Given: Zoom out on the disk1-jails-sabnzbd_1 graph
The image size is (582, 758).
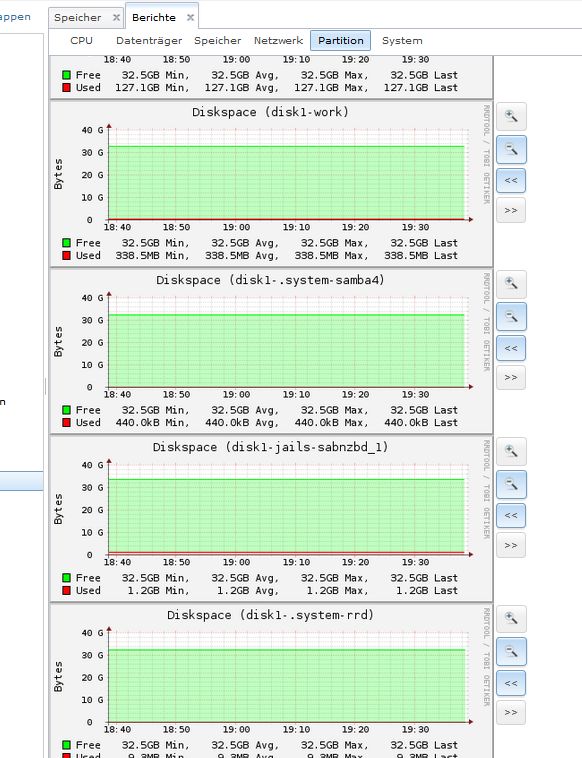Looking at the screenshot, I should 511,484.
